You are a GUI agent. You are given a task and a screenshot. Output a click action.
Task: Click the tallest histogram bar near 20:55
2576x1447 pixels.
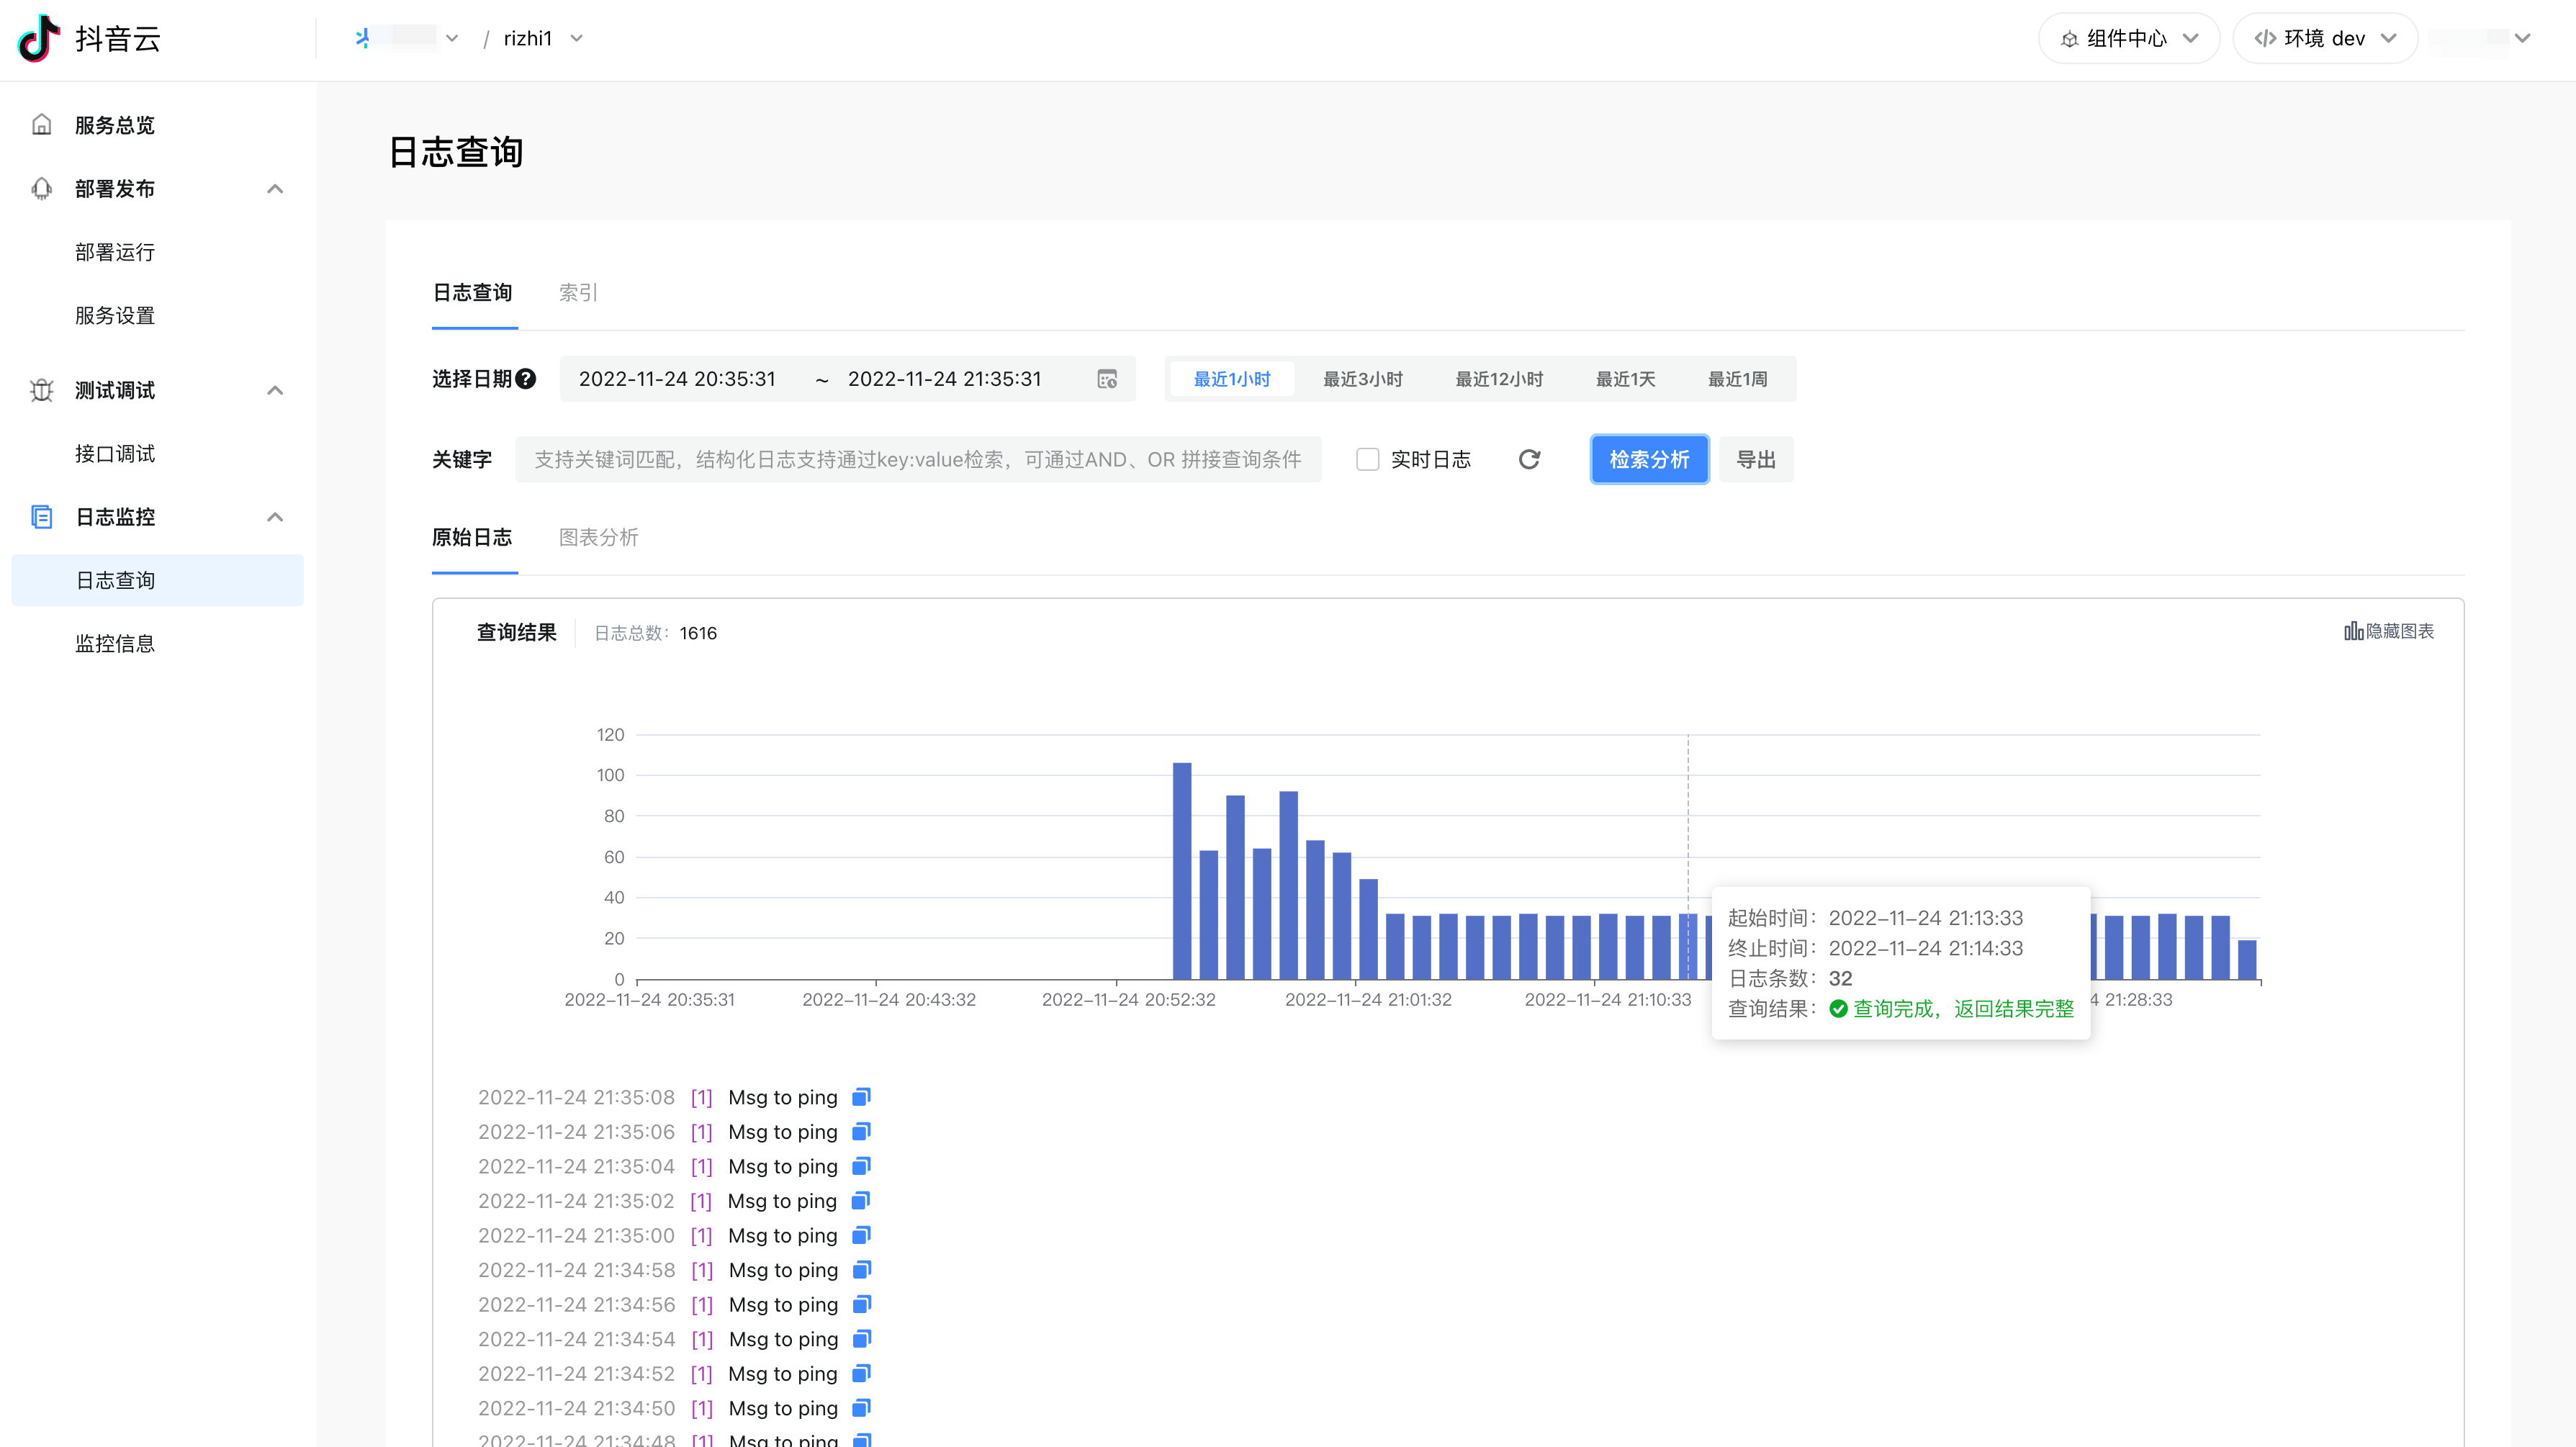click(1182, 871)
